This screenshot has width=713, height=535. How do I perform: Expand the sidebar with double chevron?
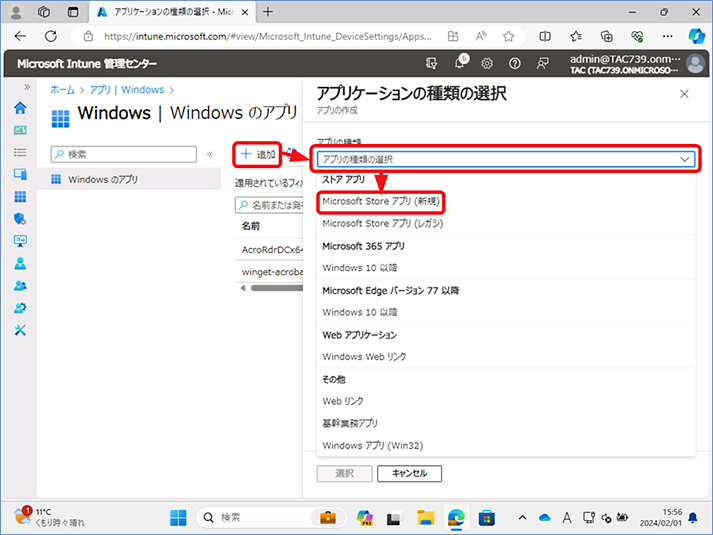[x=27, y=87]
